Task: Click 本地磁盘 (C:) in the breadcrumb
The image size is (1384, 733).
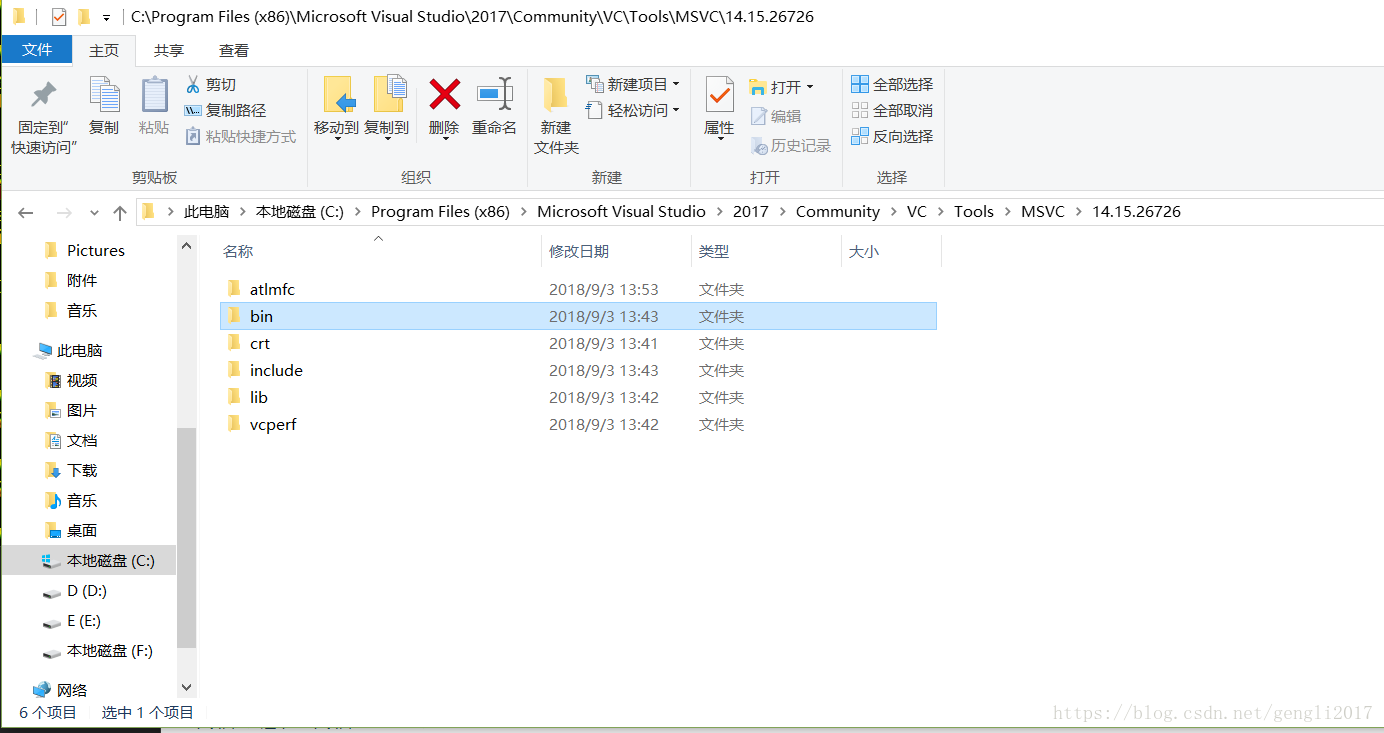Action: click(300, 211)
